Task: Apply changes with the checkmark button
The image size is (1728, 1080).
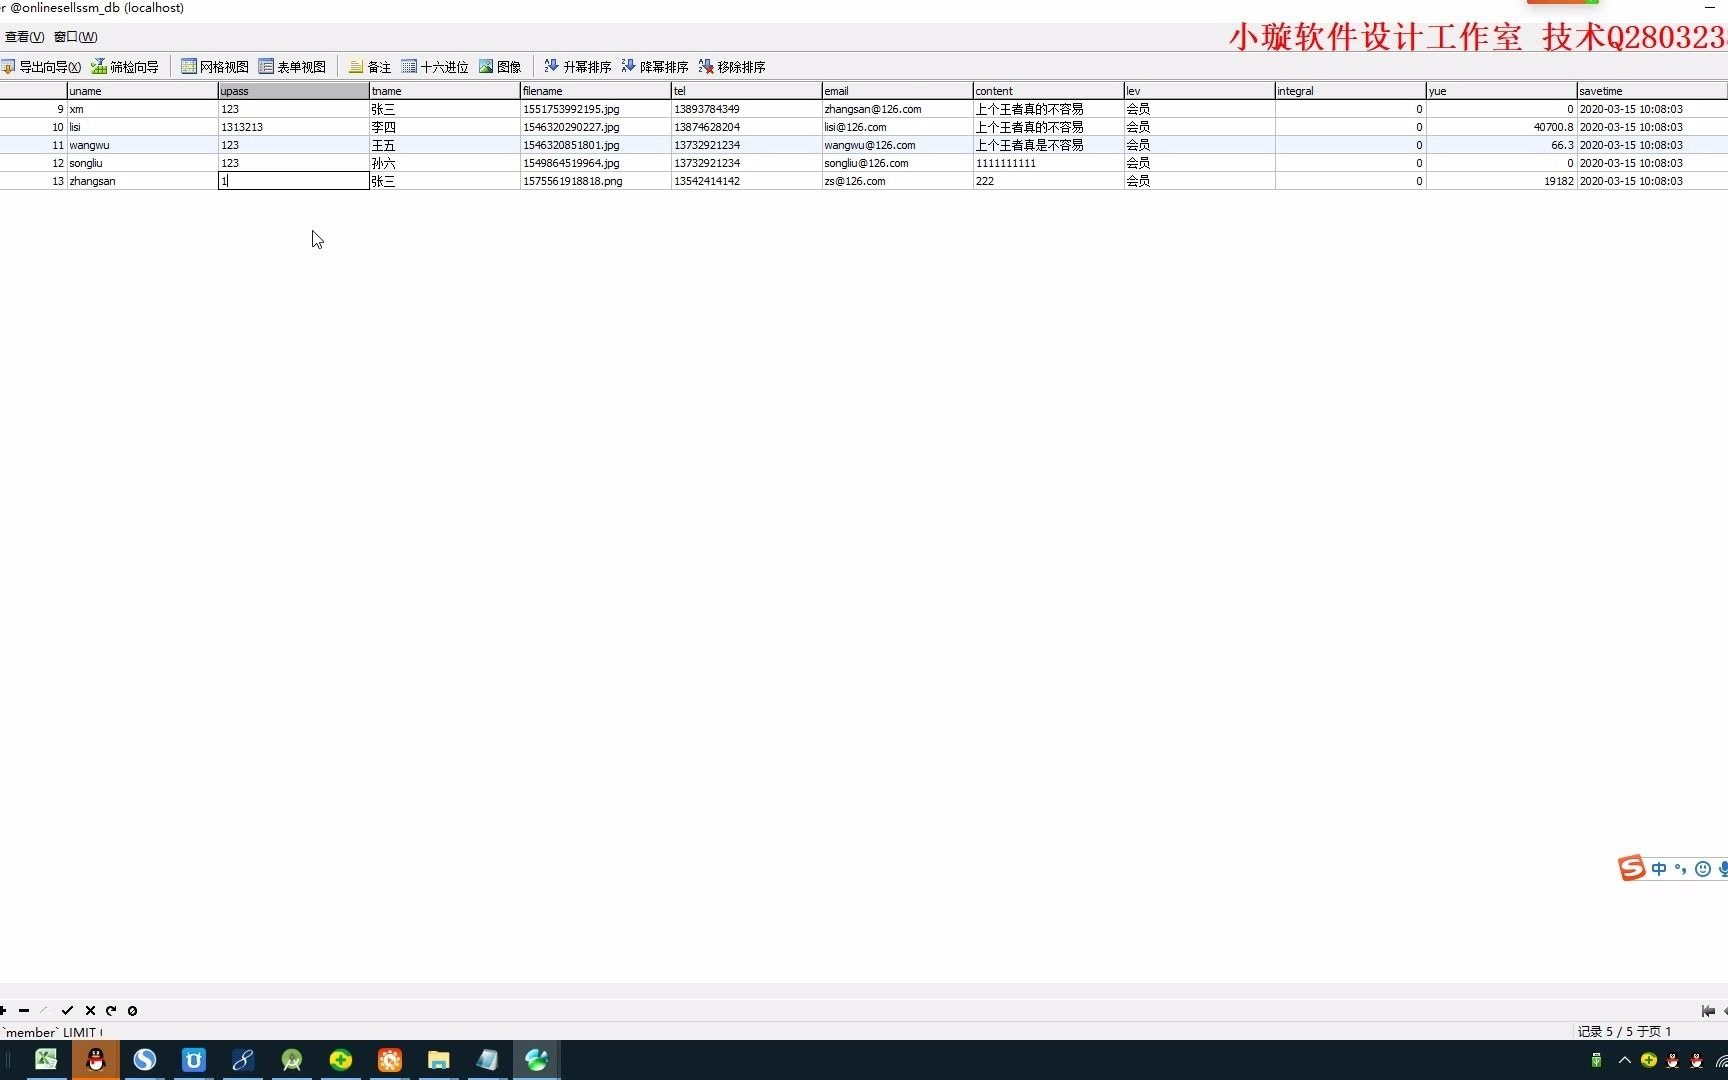Action: (67, 1011)
